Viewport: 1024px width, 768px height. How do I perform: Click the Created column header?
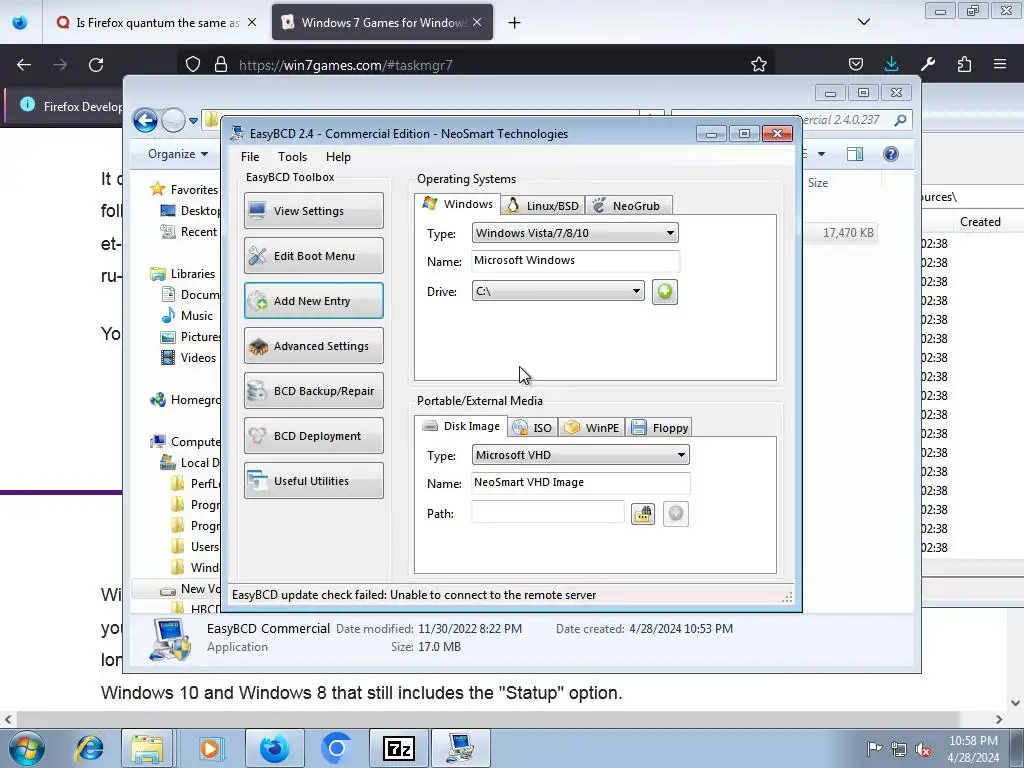point(980,222)
